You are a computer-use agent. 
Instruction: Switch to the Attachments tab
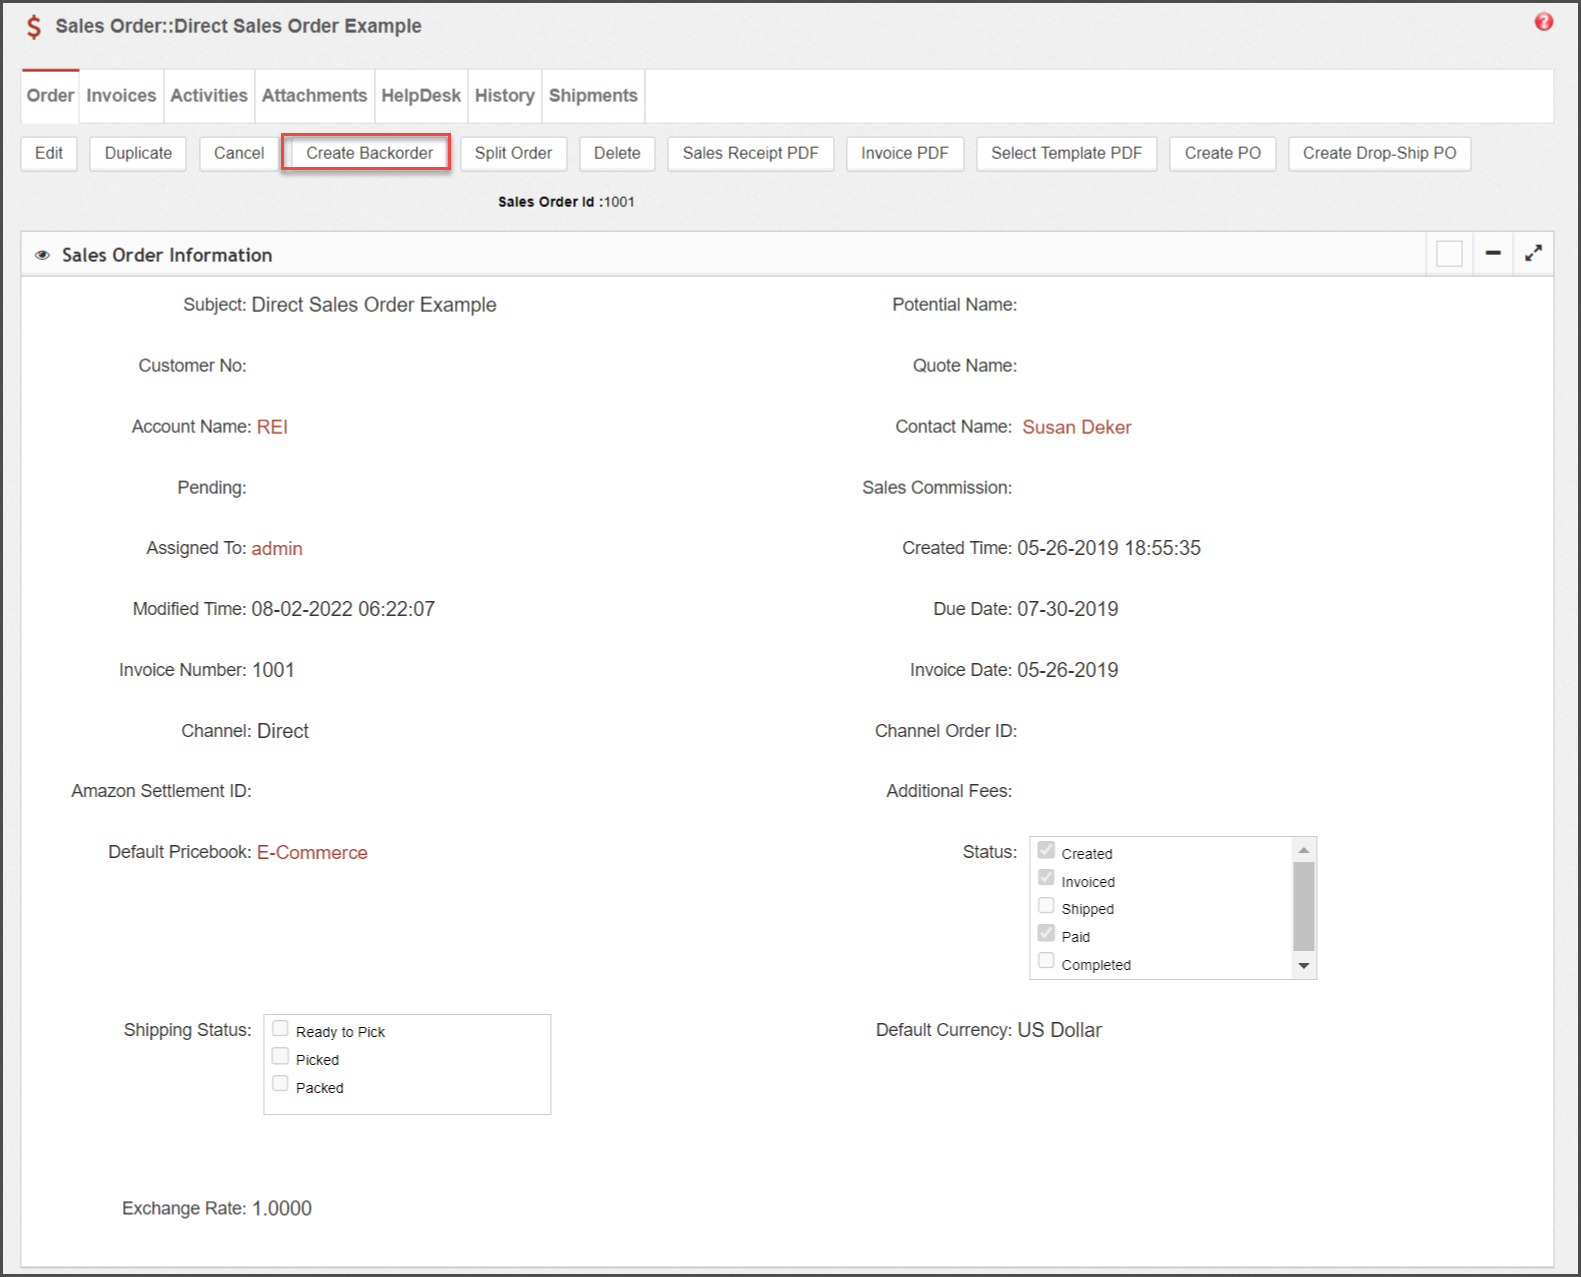(314, 96)
